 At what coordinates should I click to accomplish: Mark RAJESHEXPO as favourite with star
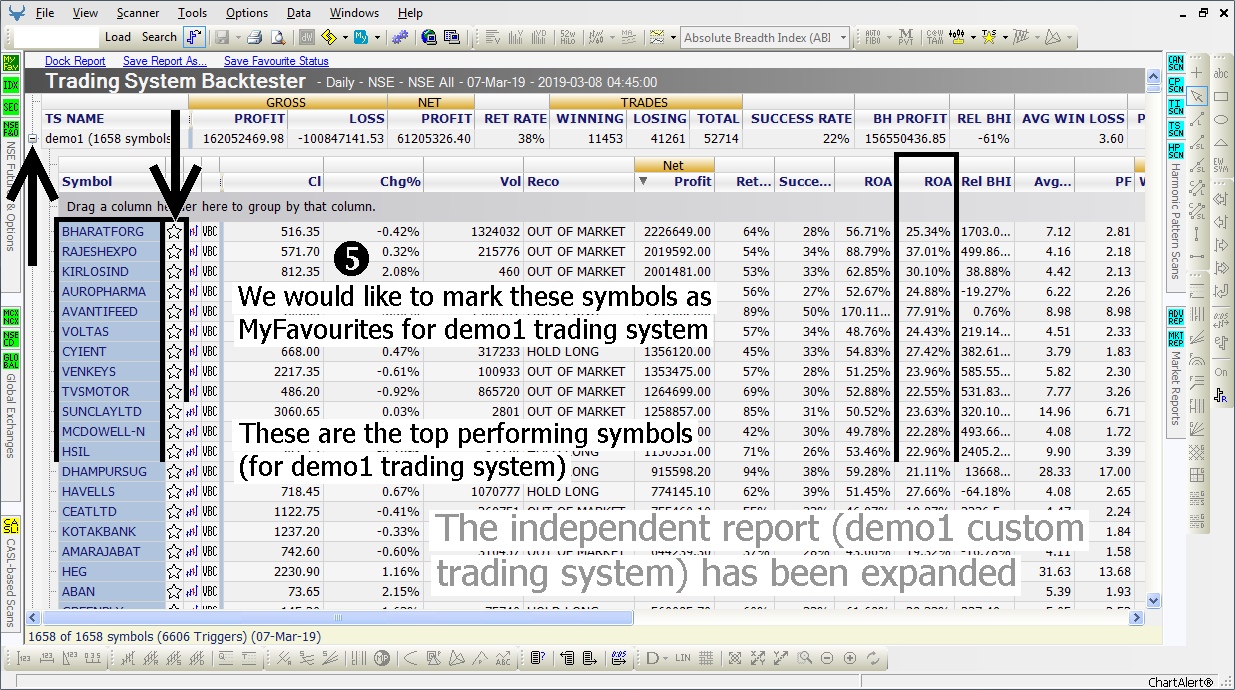click(x=174, y=251)
